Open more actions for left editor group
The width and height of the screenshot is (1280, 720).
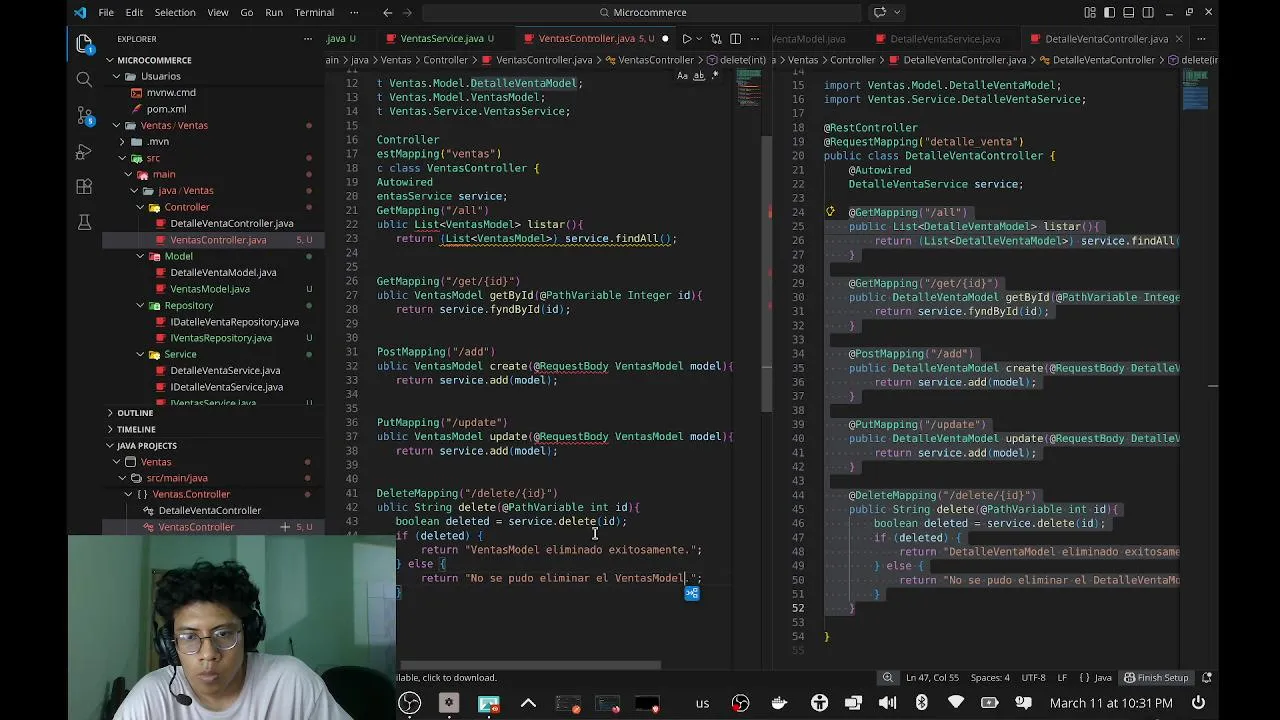click(755, 39)
